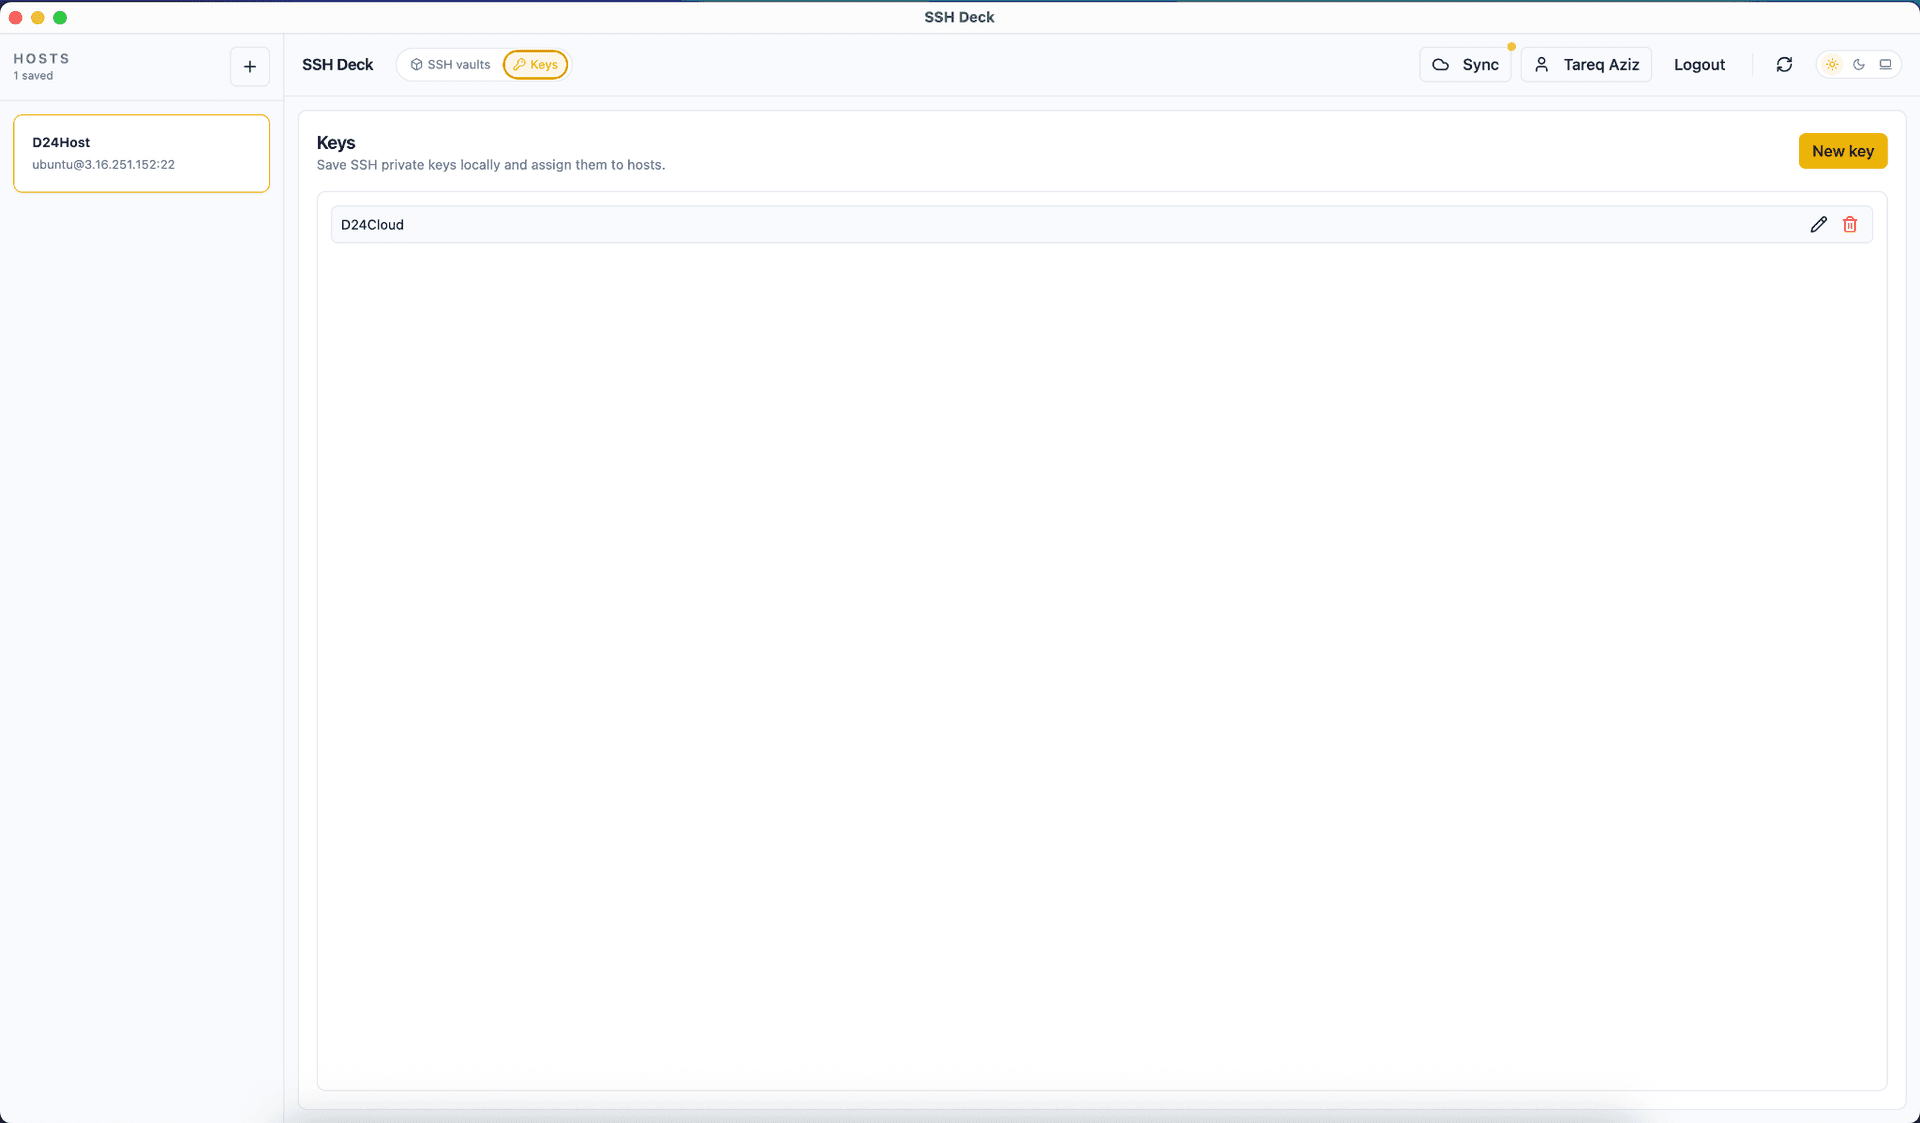Click the Logout link

click(1699, 65)
